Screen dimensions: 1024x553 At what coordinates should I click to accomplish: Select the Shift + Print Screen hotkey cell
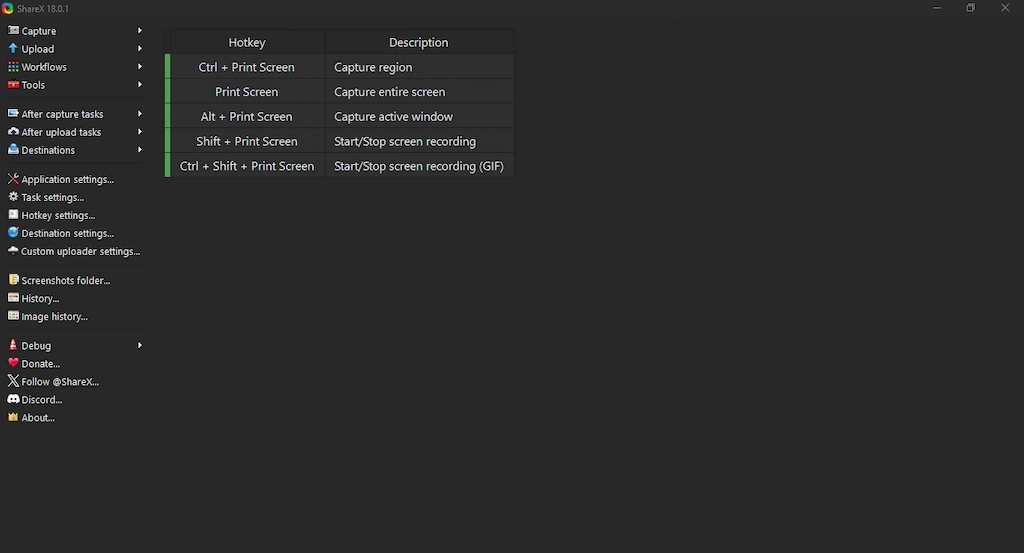pyautogui.click(x=247, y=141)
